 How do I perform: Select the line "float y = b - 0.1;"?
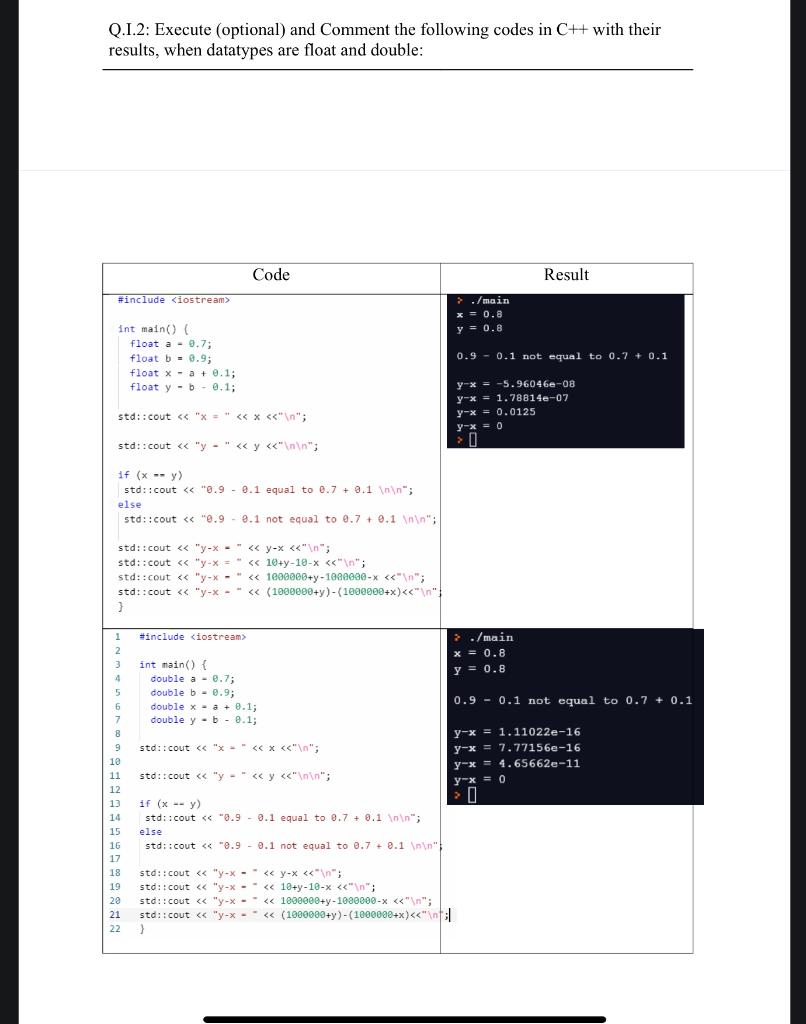point(182,387)
